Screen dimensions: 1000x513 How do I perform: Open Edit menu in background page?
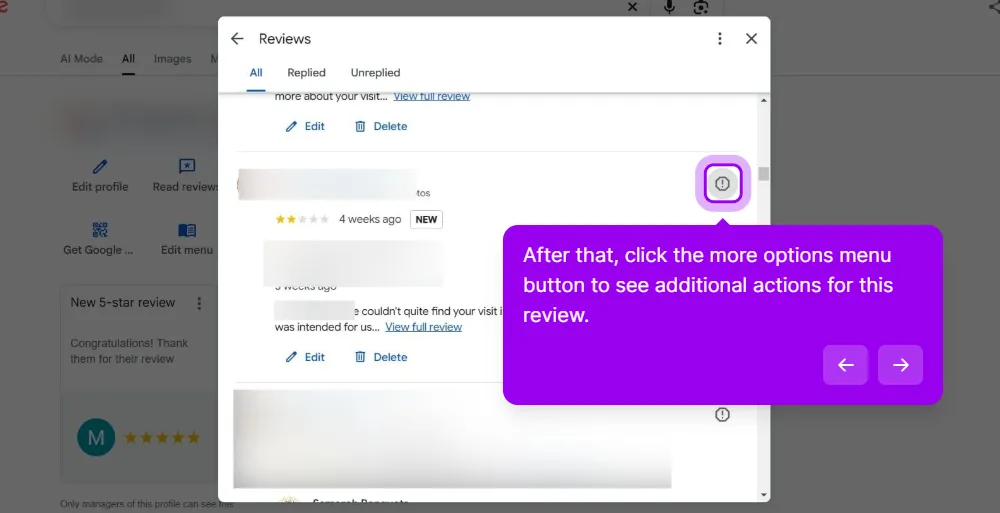point(187,239)
